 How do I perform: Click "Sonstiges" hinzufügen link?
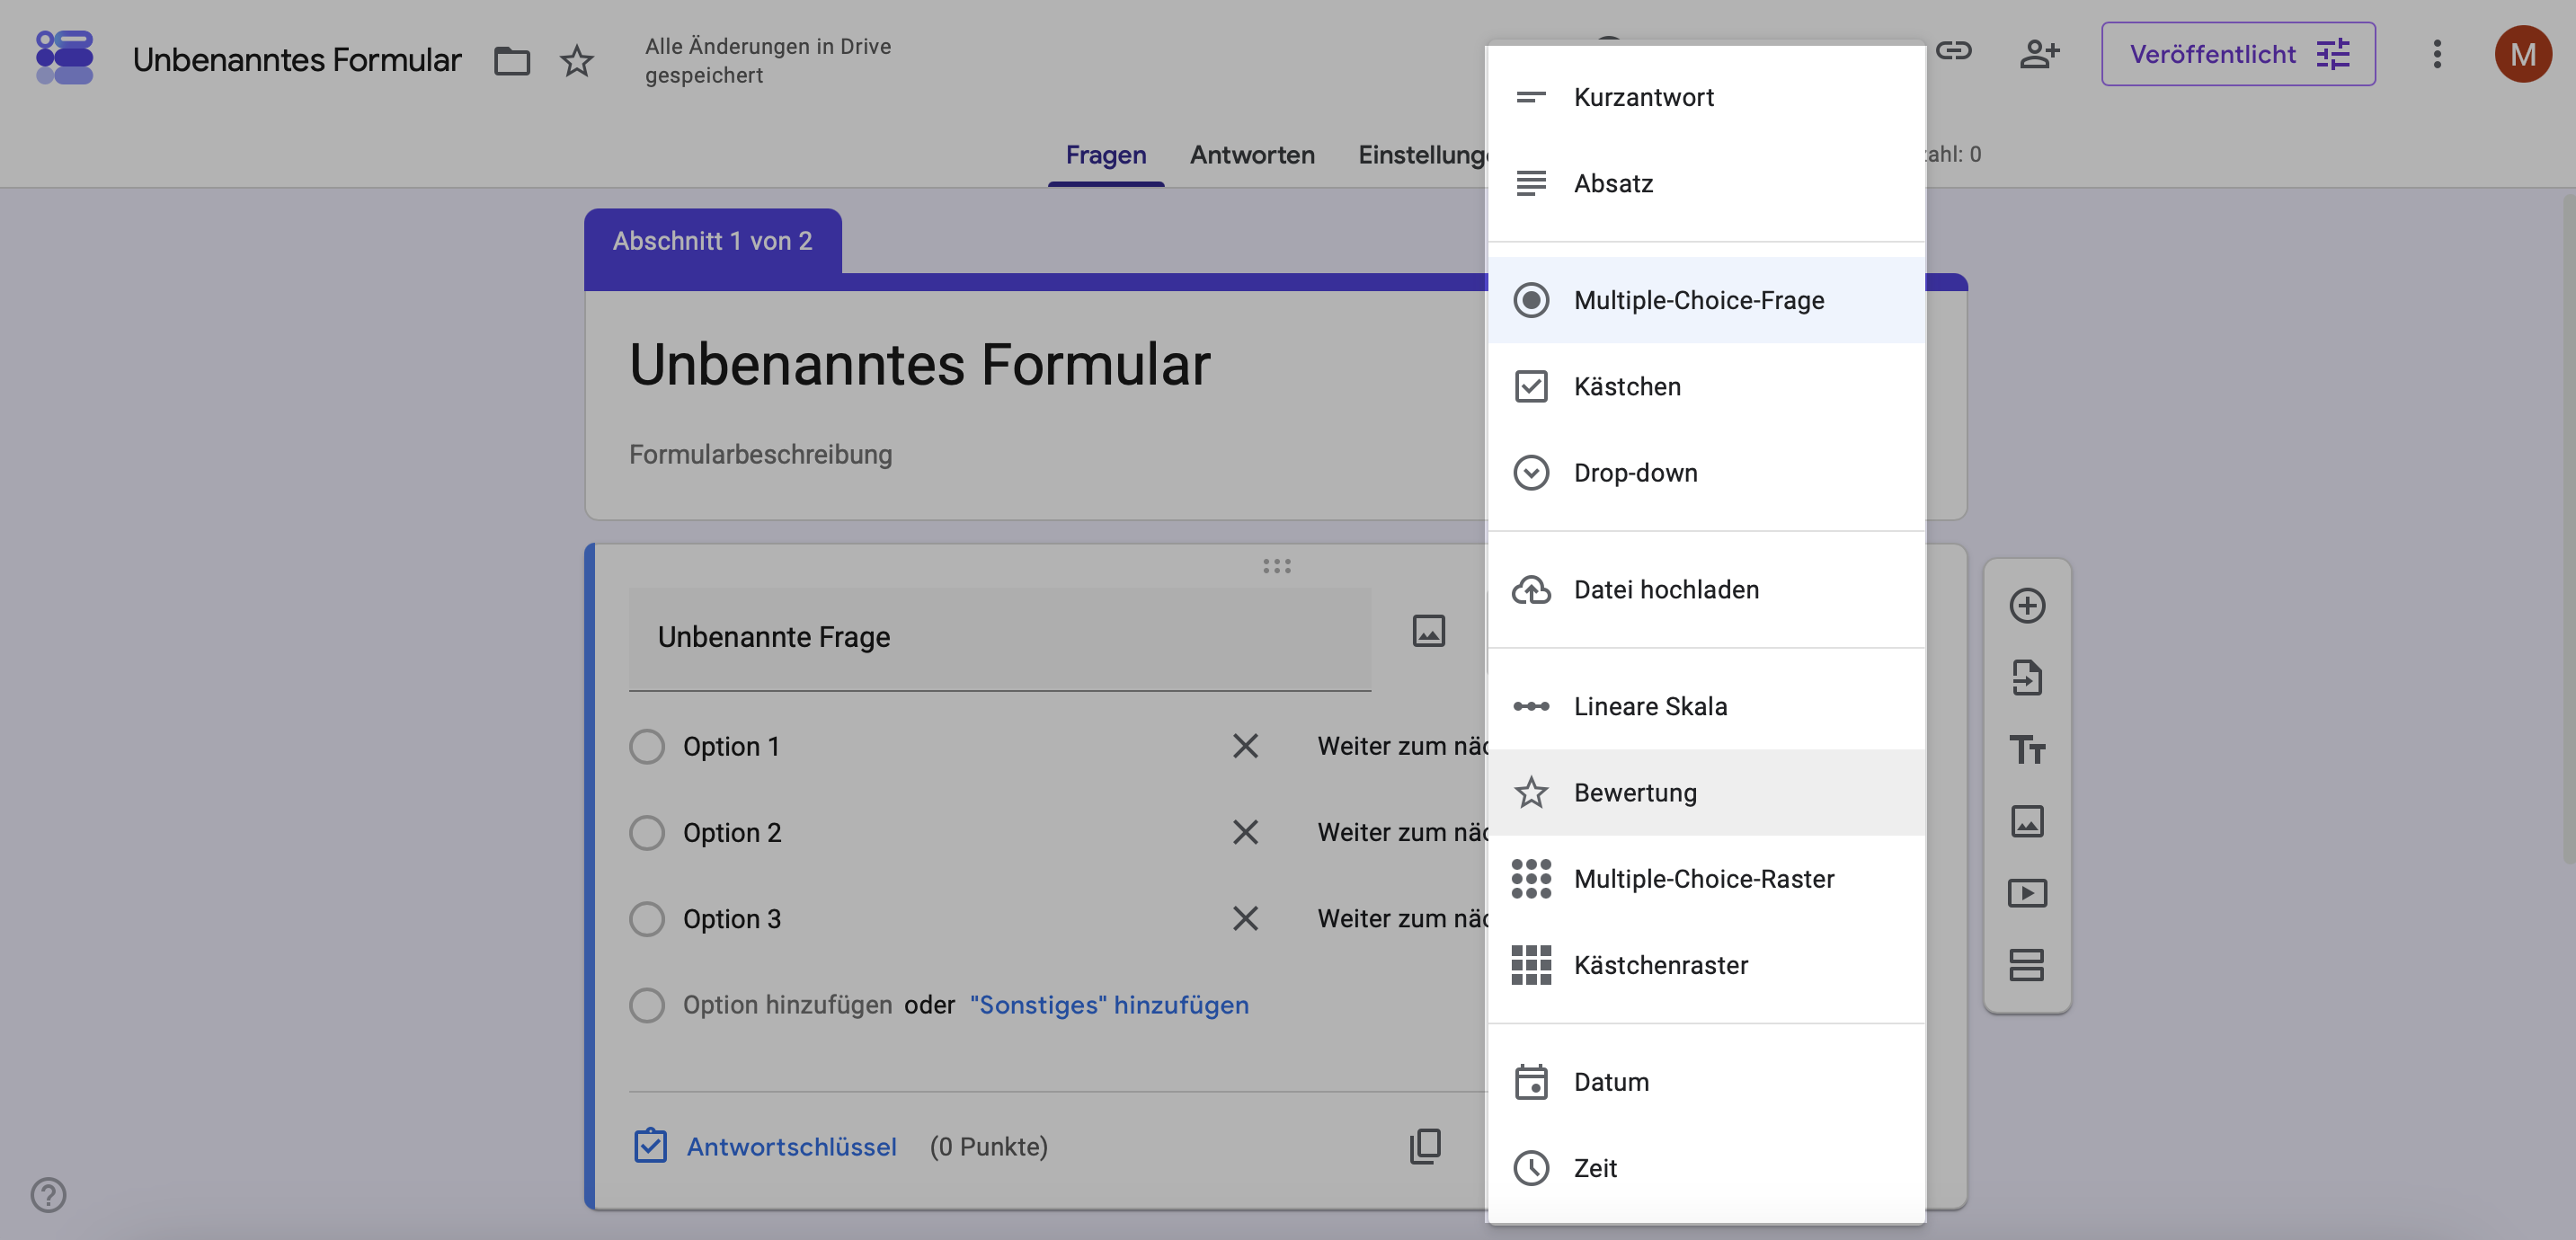[1109, 1004]
